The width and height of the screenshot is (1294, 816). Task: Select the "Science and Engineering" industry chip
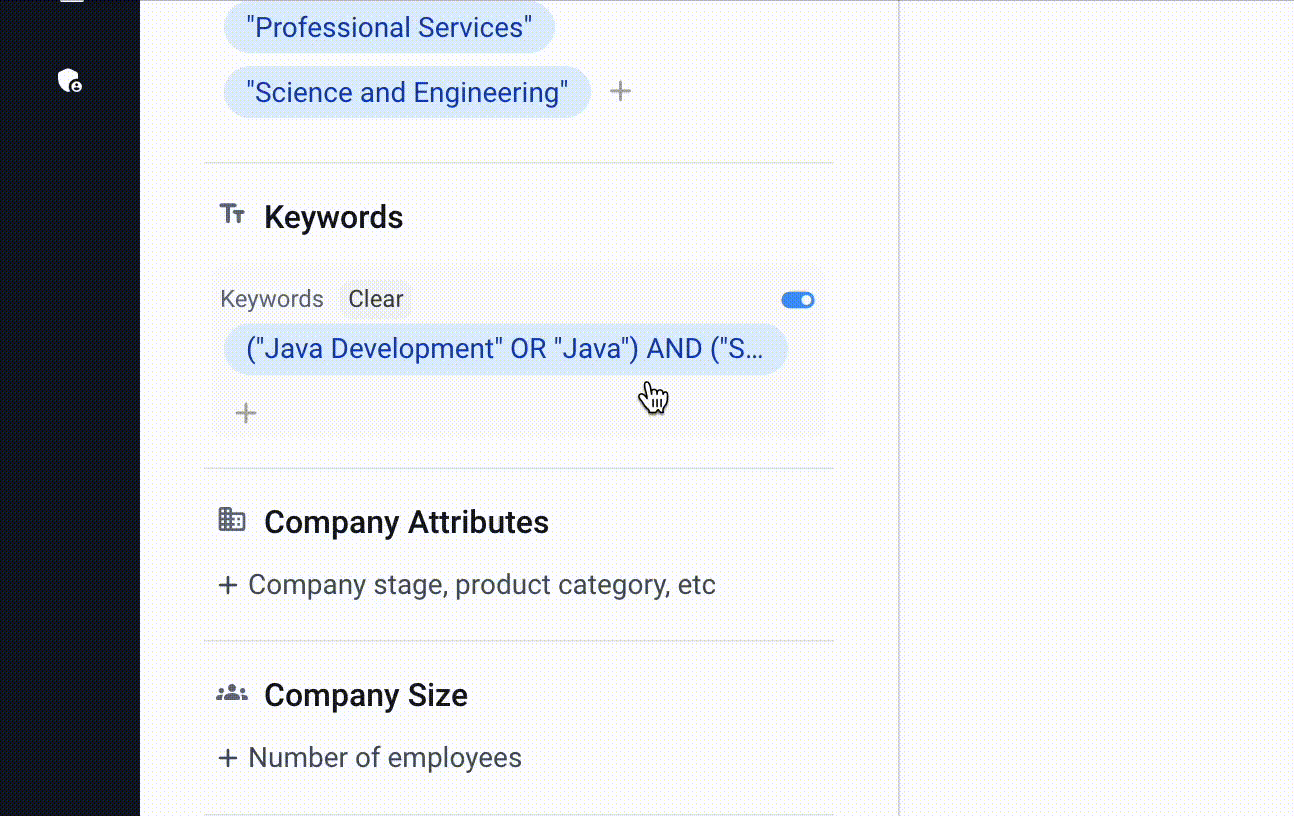point(407,92)
